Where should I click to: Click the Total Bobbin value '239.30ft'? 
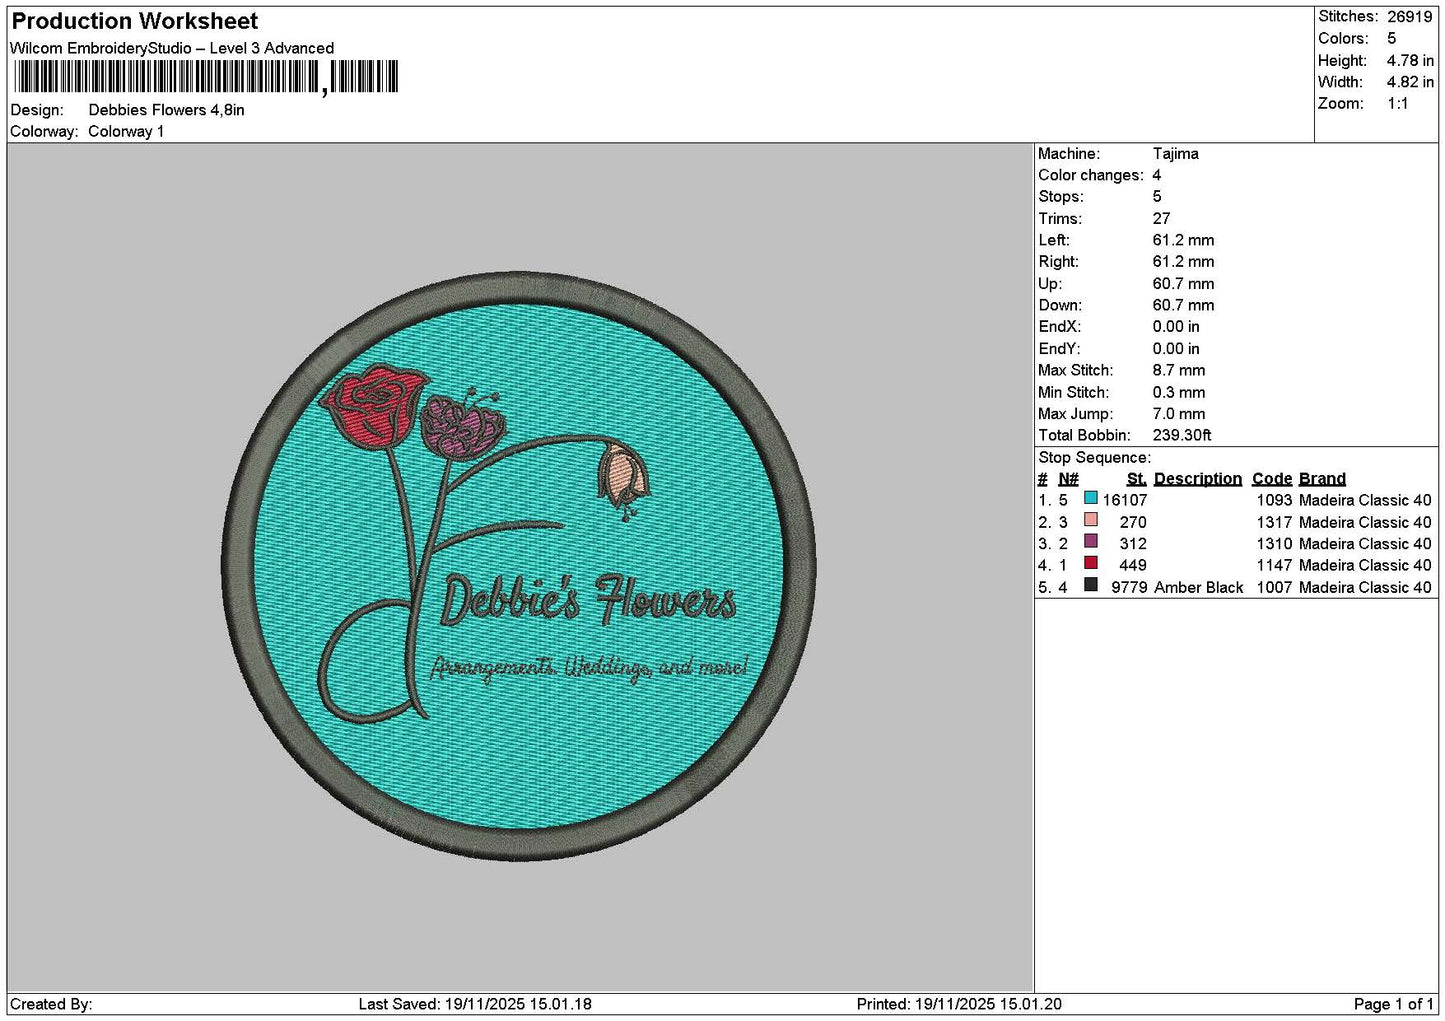pos(1182,435)
